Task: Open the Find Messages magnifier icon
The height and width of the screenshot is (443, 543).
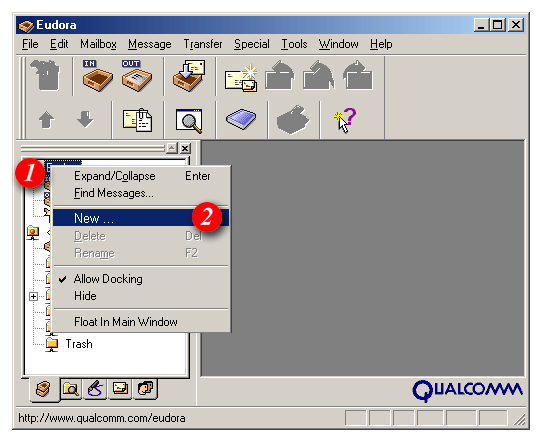Action: tap(189, 121)
